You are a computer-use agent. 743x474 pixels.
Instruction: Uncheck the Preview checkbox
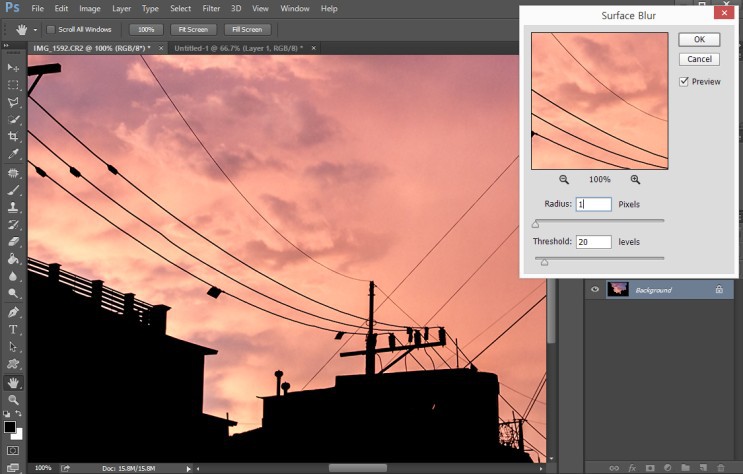tap(684, 82)
